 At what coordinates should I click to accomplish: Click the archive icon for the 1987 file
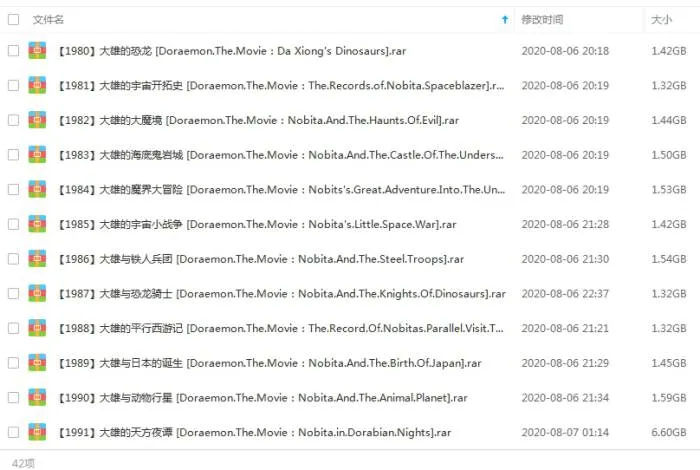37,293
